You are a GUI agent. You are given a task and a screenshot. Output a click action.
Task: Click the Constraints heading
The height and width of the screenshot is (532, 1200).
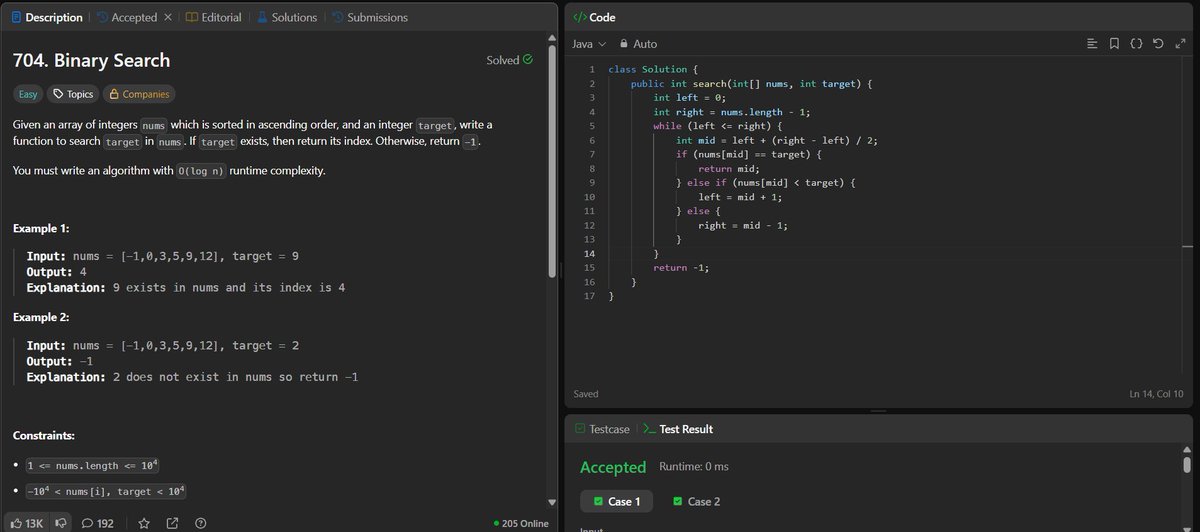point(42,437)
